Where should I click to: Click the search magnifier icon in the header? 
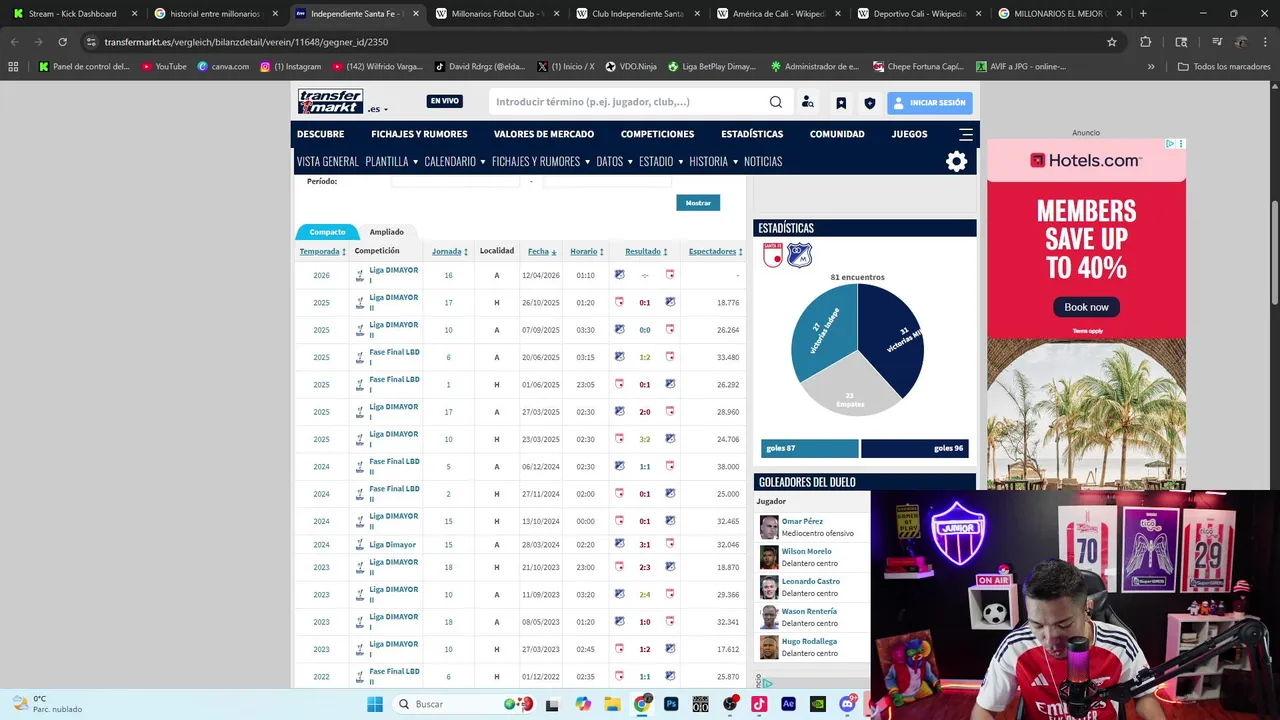776,102
